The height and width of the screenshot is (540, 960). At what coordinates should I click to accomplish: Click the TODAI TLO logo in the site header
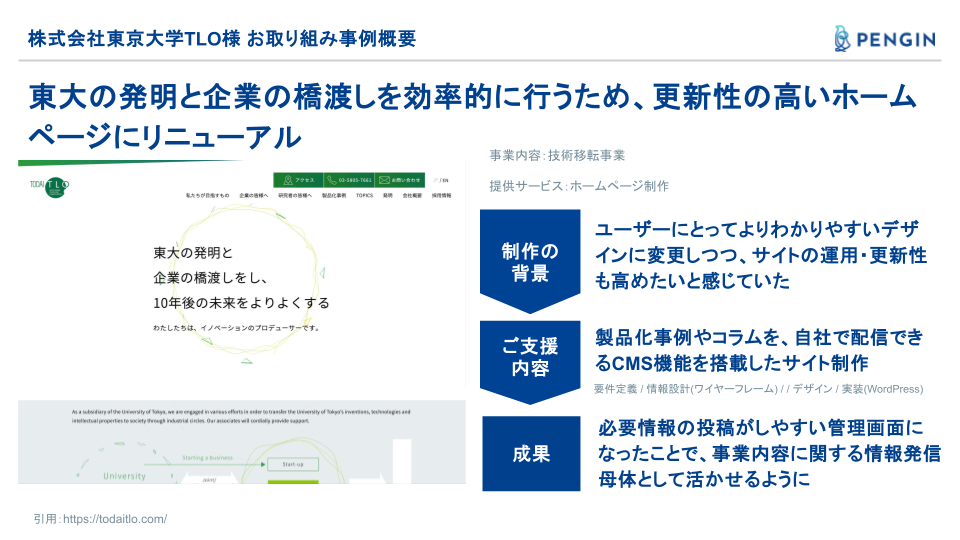point(49,186)
